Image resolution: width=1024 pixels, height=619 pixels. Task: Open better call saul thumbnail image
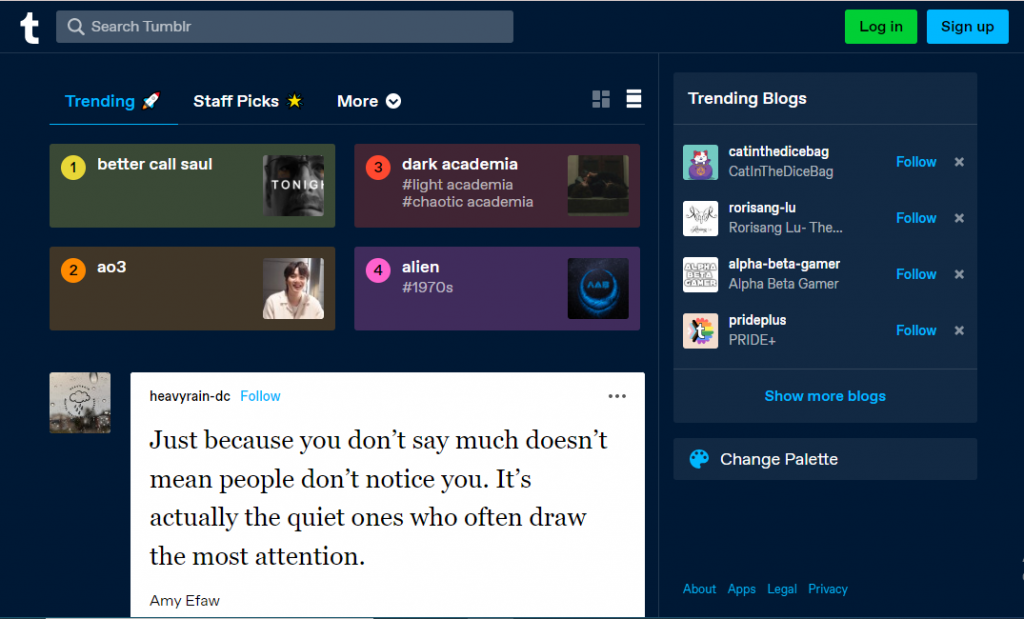[293, 185]
